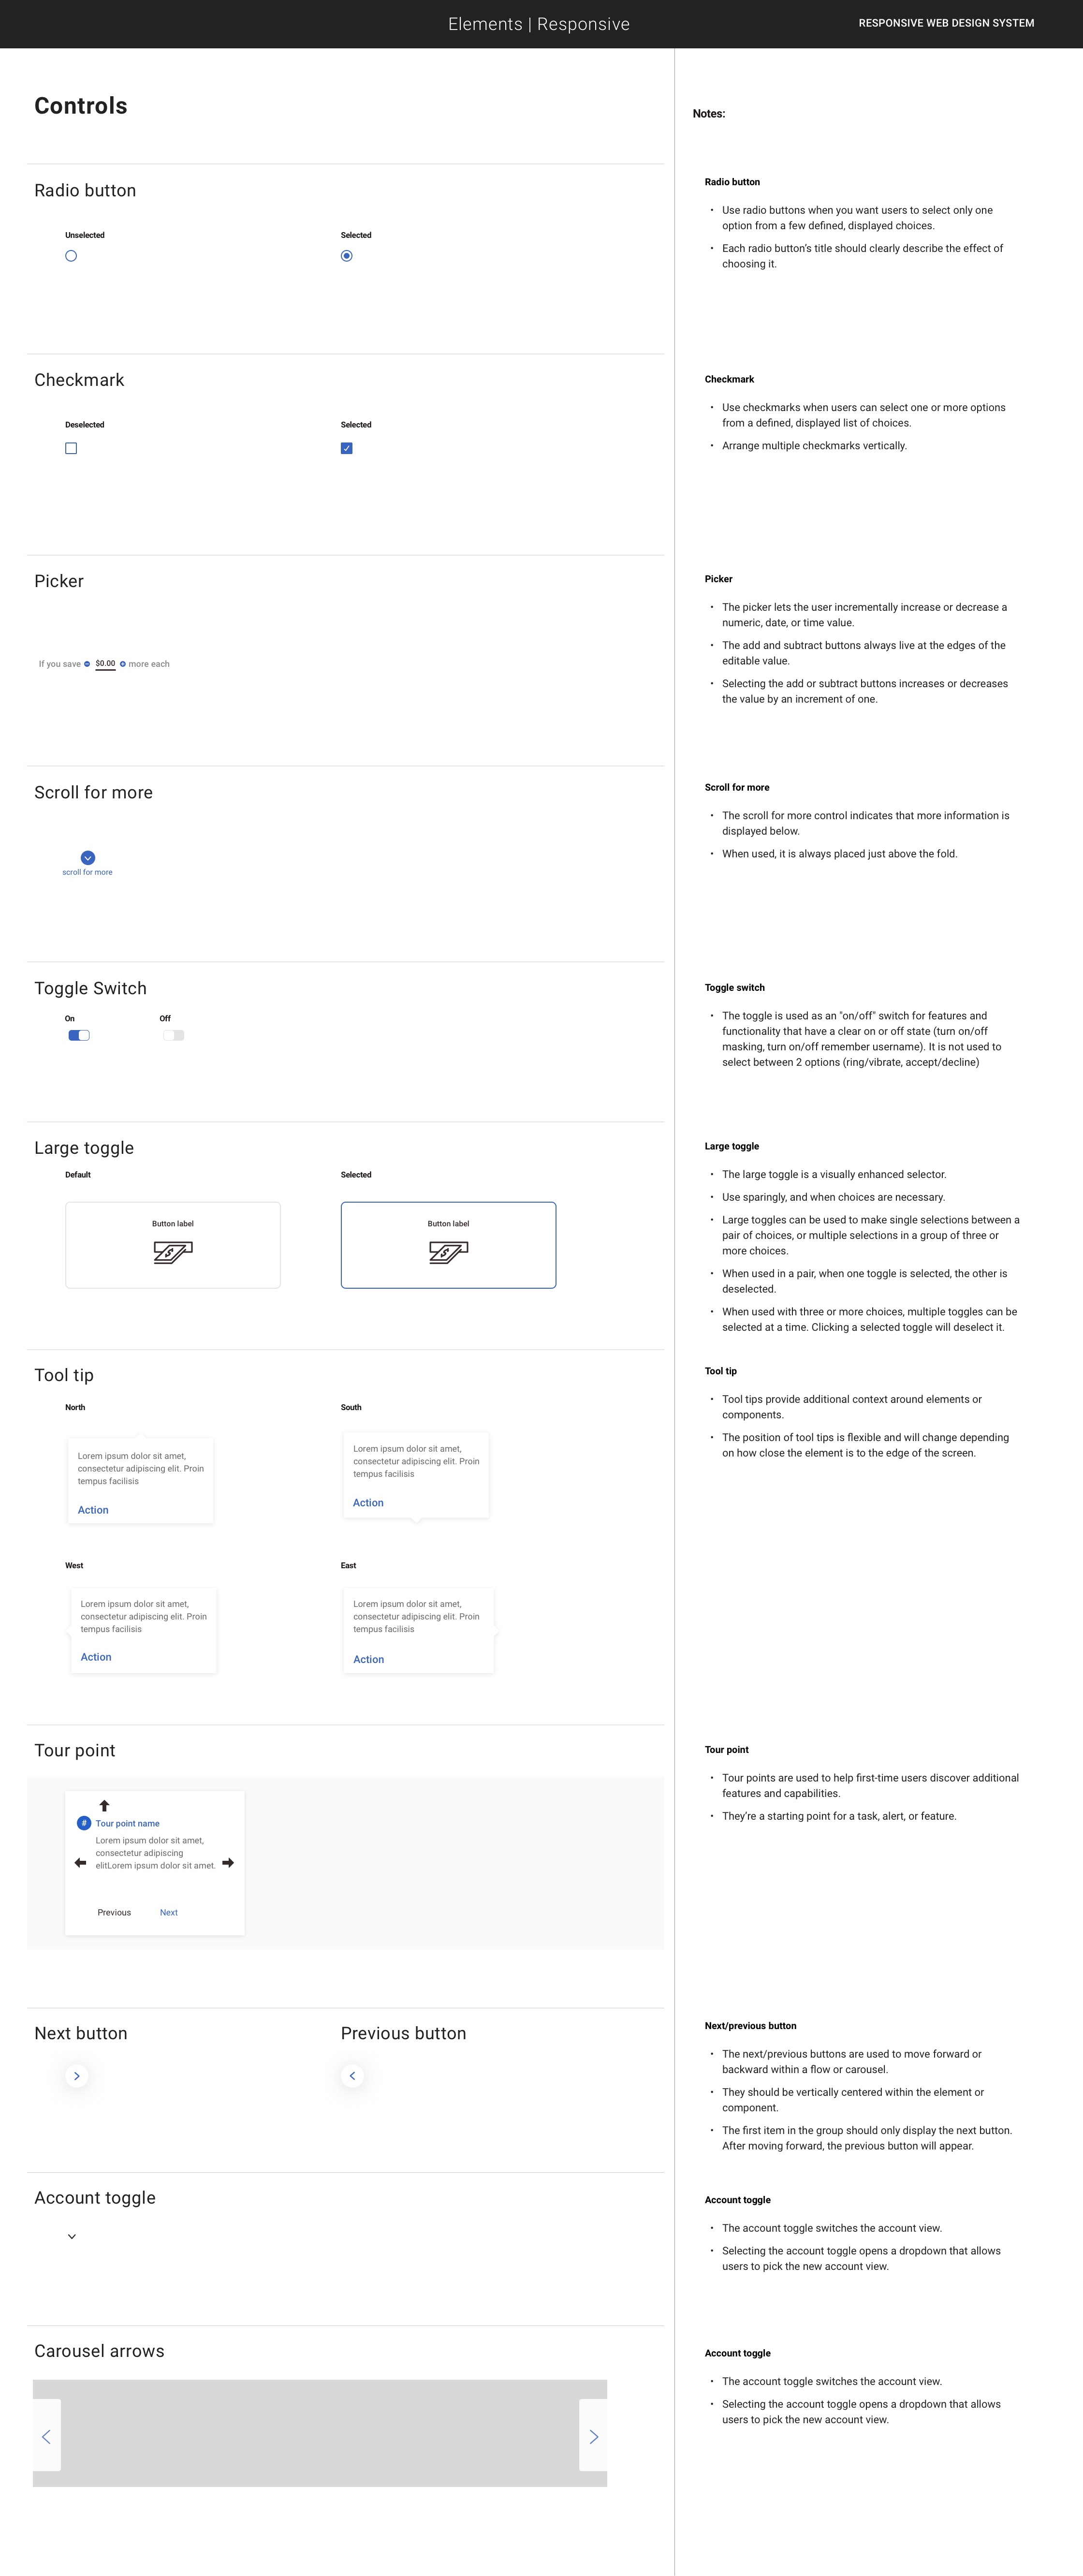This screenshot has height=2576, width=1083.
Task: Click the round Next button chevron
Action: pos(77,2076)
